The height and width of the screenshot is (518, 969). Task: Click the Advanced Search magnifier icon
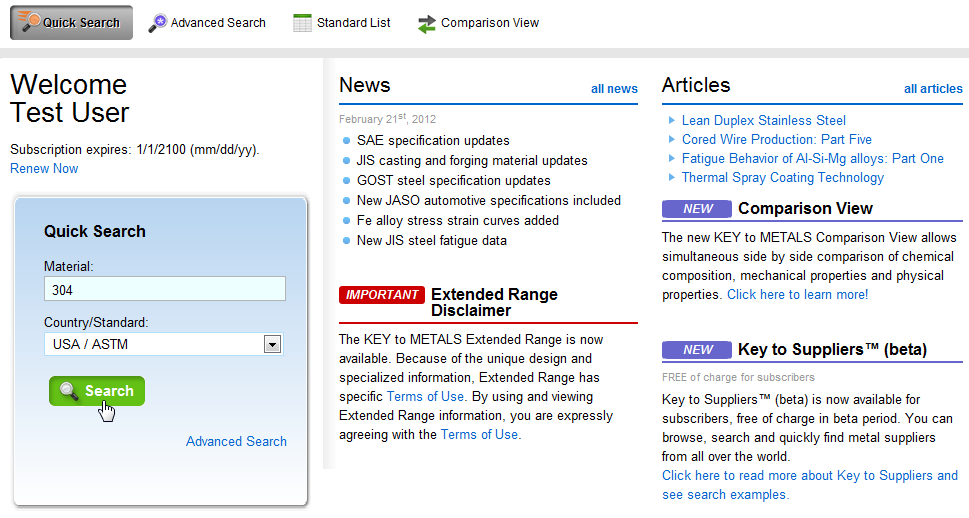[x=158, y=23]
